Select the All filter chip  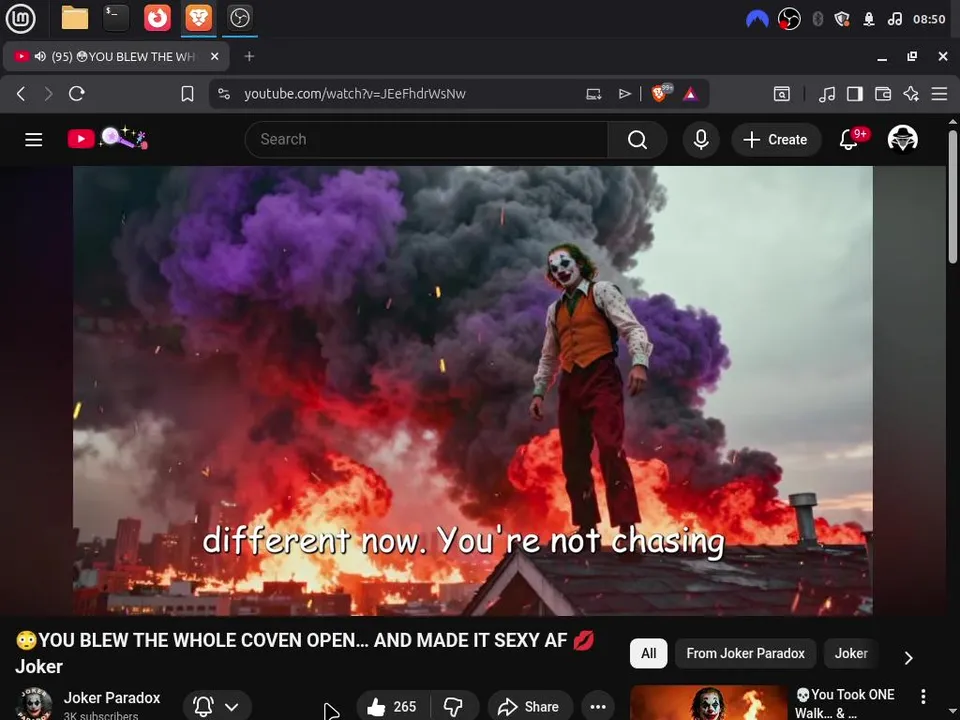pyautogui.click(x=648, y=653)
